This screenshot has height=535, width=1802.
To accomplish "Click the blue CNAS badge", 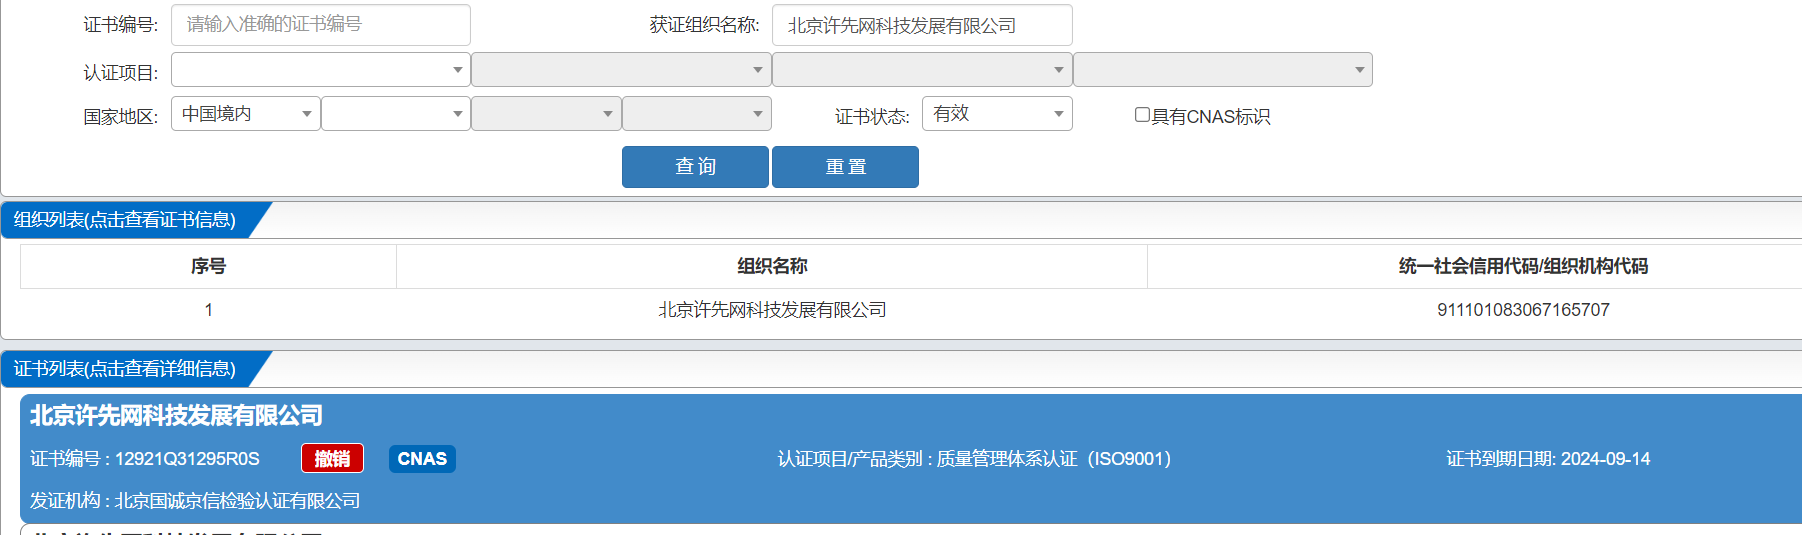I will (422, 459).
